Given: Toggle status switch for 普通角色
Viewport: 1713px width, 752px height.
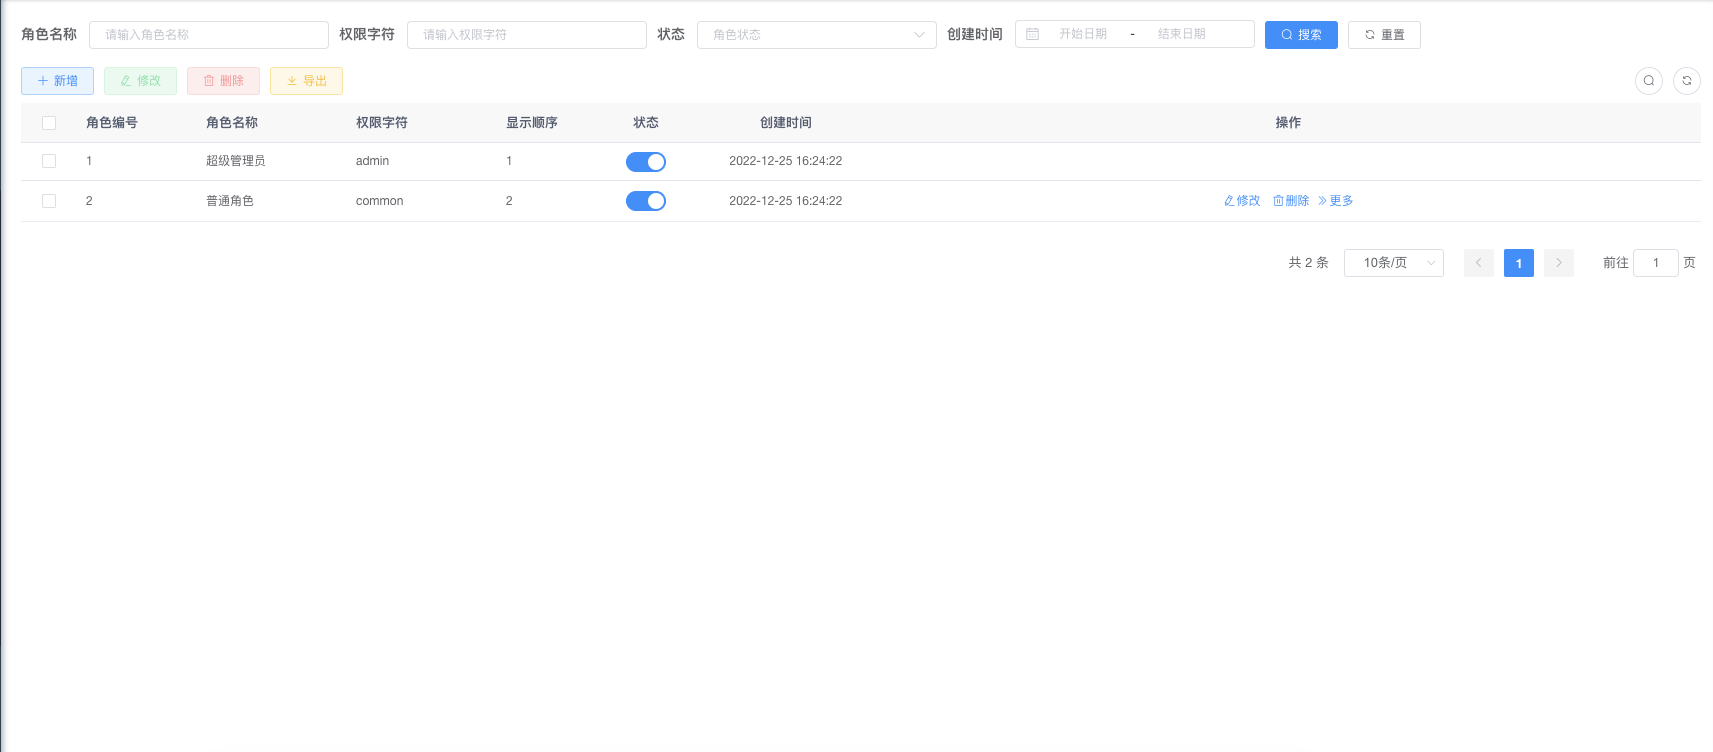Looking at the screenshot, I should coord(646,201).
